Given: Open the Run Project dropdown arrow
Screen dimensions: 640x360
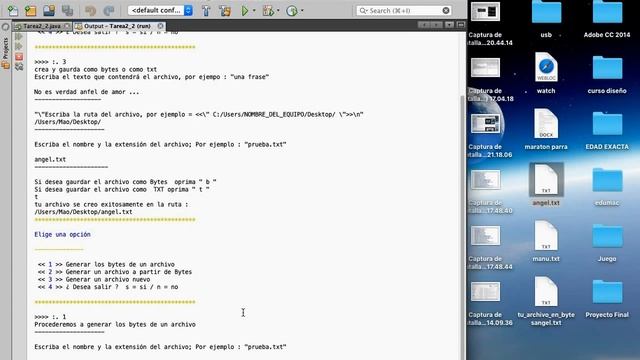Looking at the screenshot, I should tap(254, 11).
